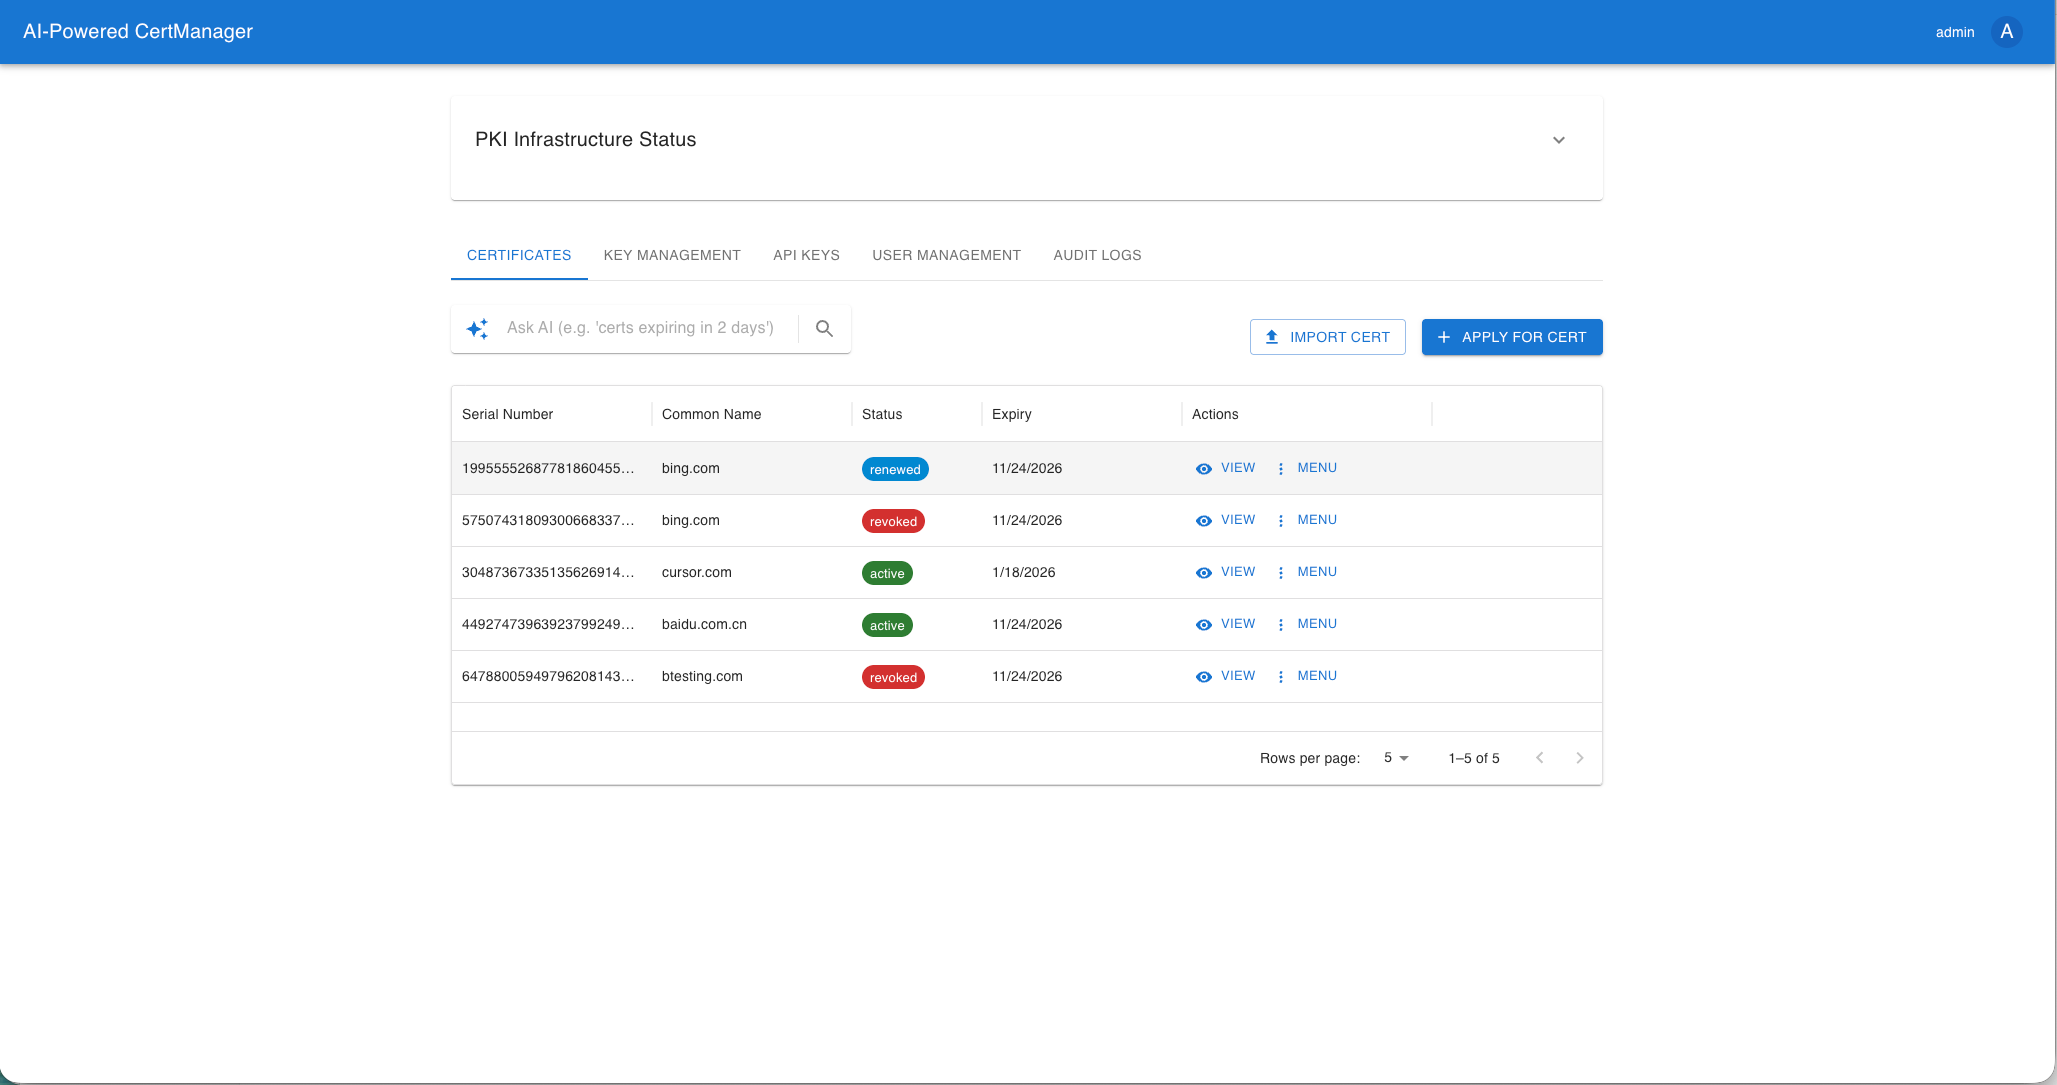Switch to Key Management tab
Viewport: 2057px width, 1085px height.
672,255
